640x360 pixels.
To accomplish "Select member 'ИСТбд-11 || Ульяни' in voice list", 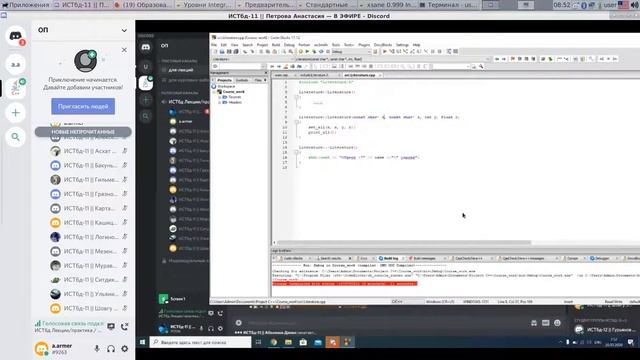I will click(x=89, y=294).
